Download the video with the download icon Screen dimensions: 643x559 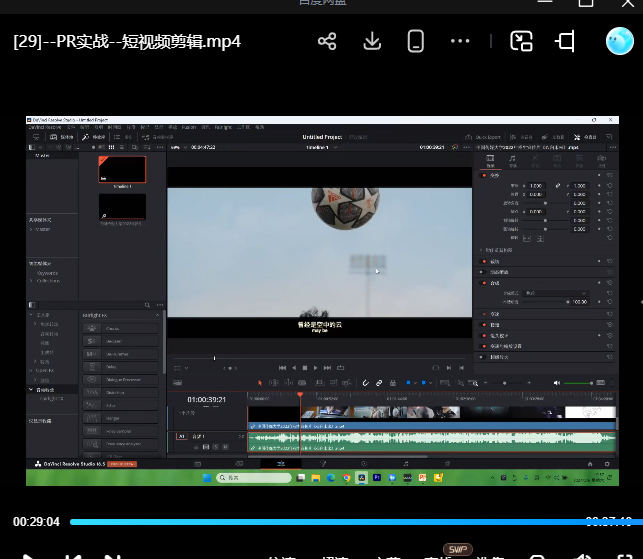point(372,41)
